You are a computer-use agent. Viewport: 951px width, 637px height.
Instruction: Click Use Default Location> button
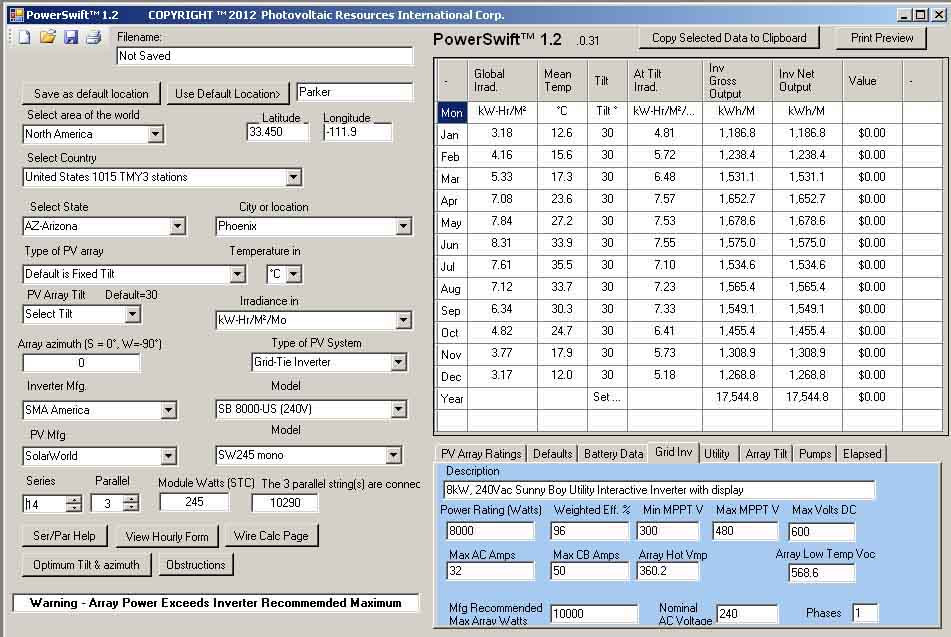[x=227, y=94]
